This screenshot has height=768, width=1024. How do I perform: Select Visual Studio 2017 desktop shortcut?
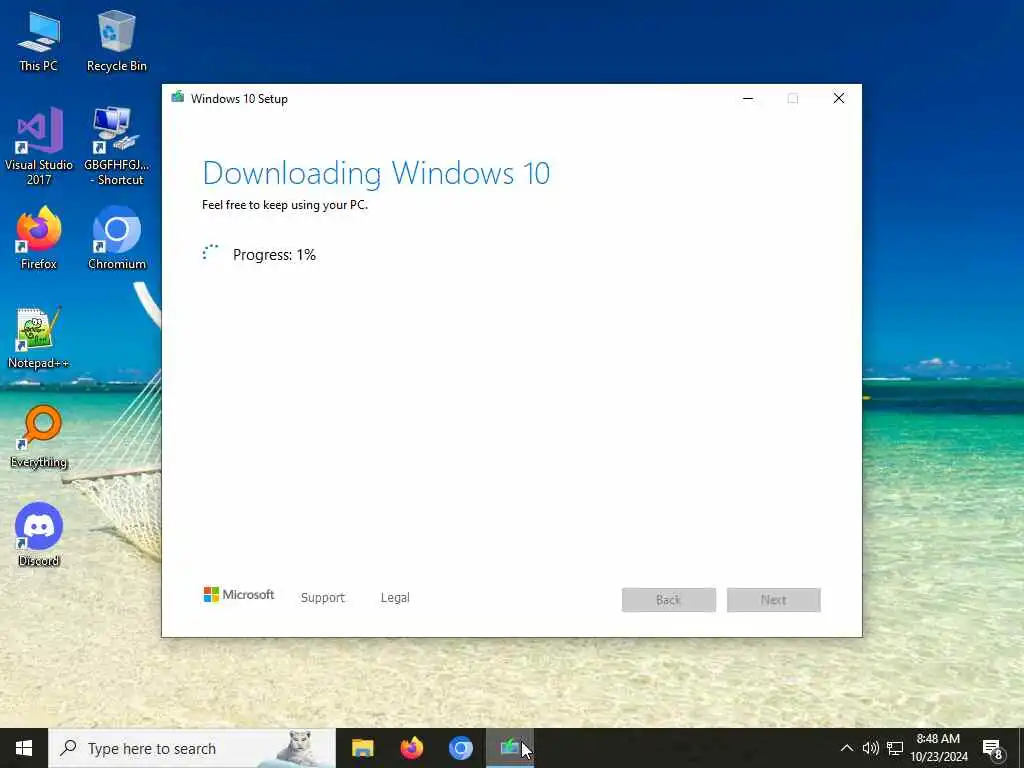click(x=39, y=146)
